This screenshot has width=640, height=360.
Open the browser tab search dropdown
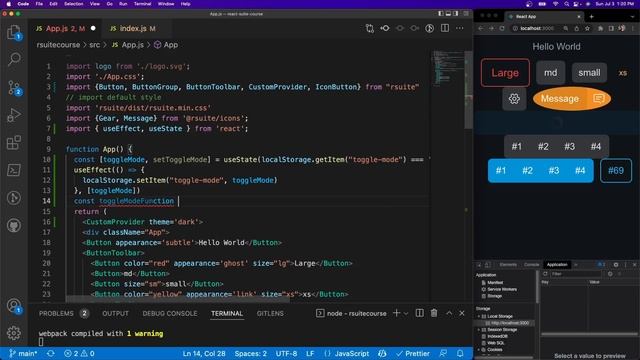[x=633, y=17]
